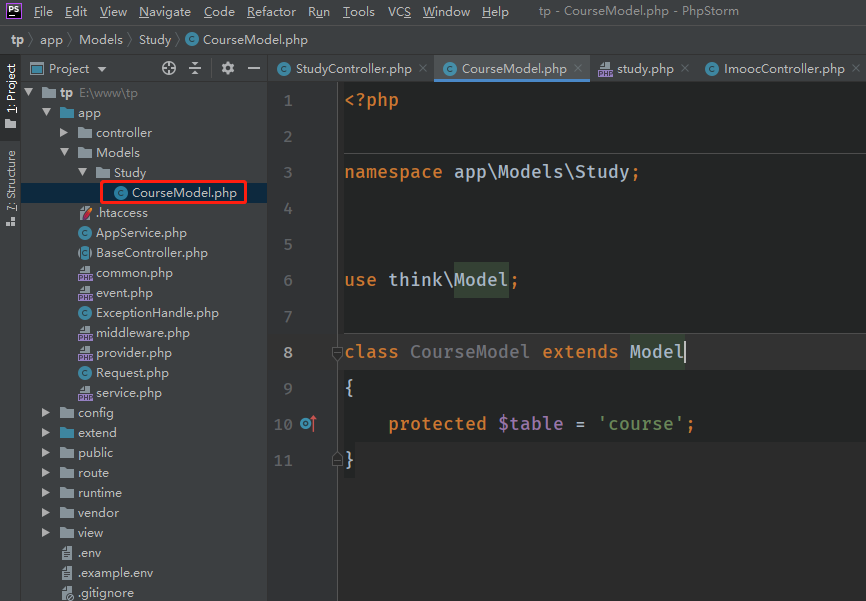This screenshot has width=866, height=601.
Task: Open the File menu
Action: click(43, 12)
